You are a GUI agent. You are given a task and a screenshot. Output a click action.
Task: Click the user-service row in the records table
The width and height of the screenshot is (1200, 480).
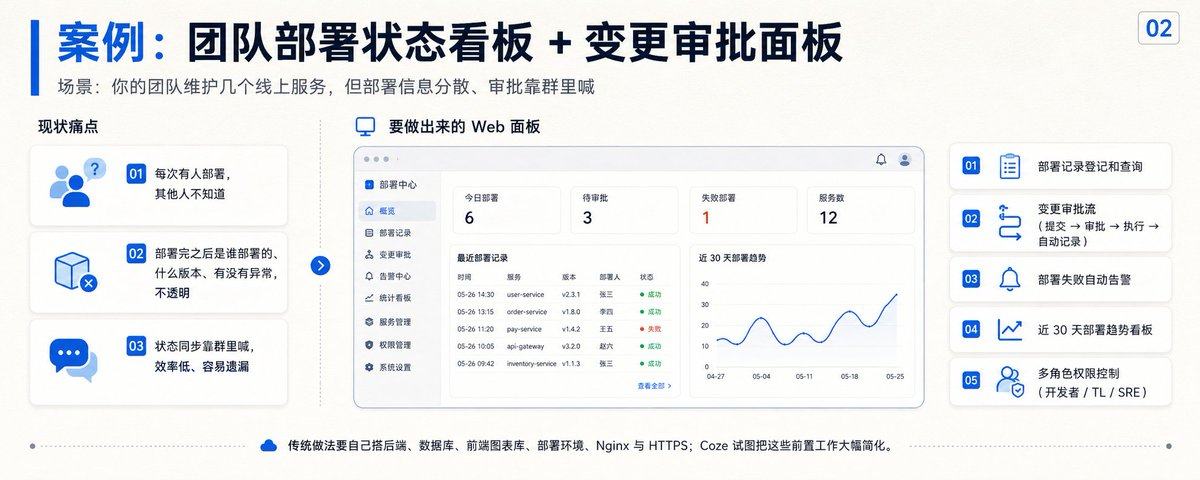565,295
